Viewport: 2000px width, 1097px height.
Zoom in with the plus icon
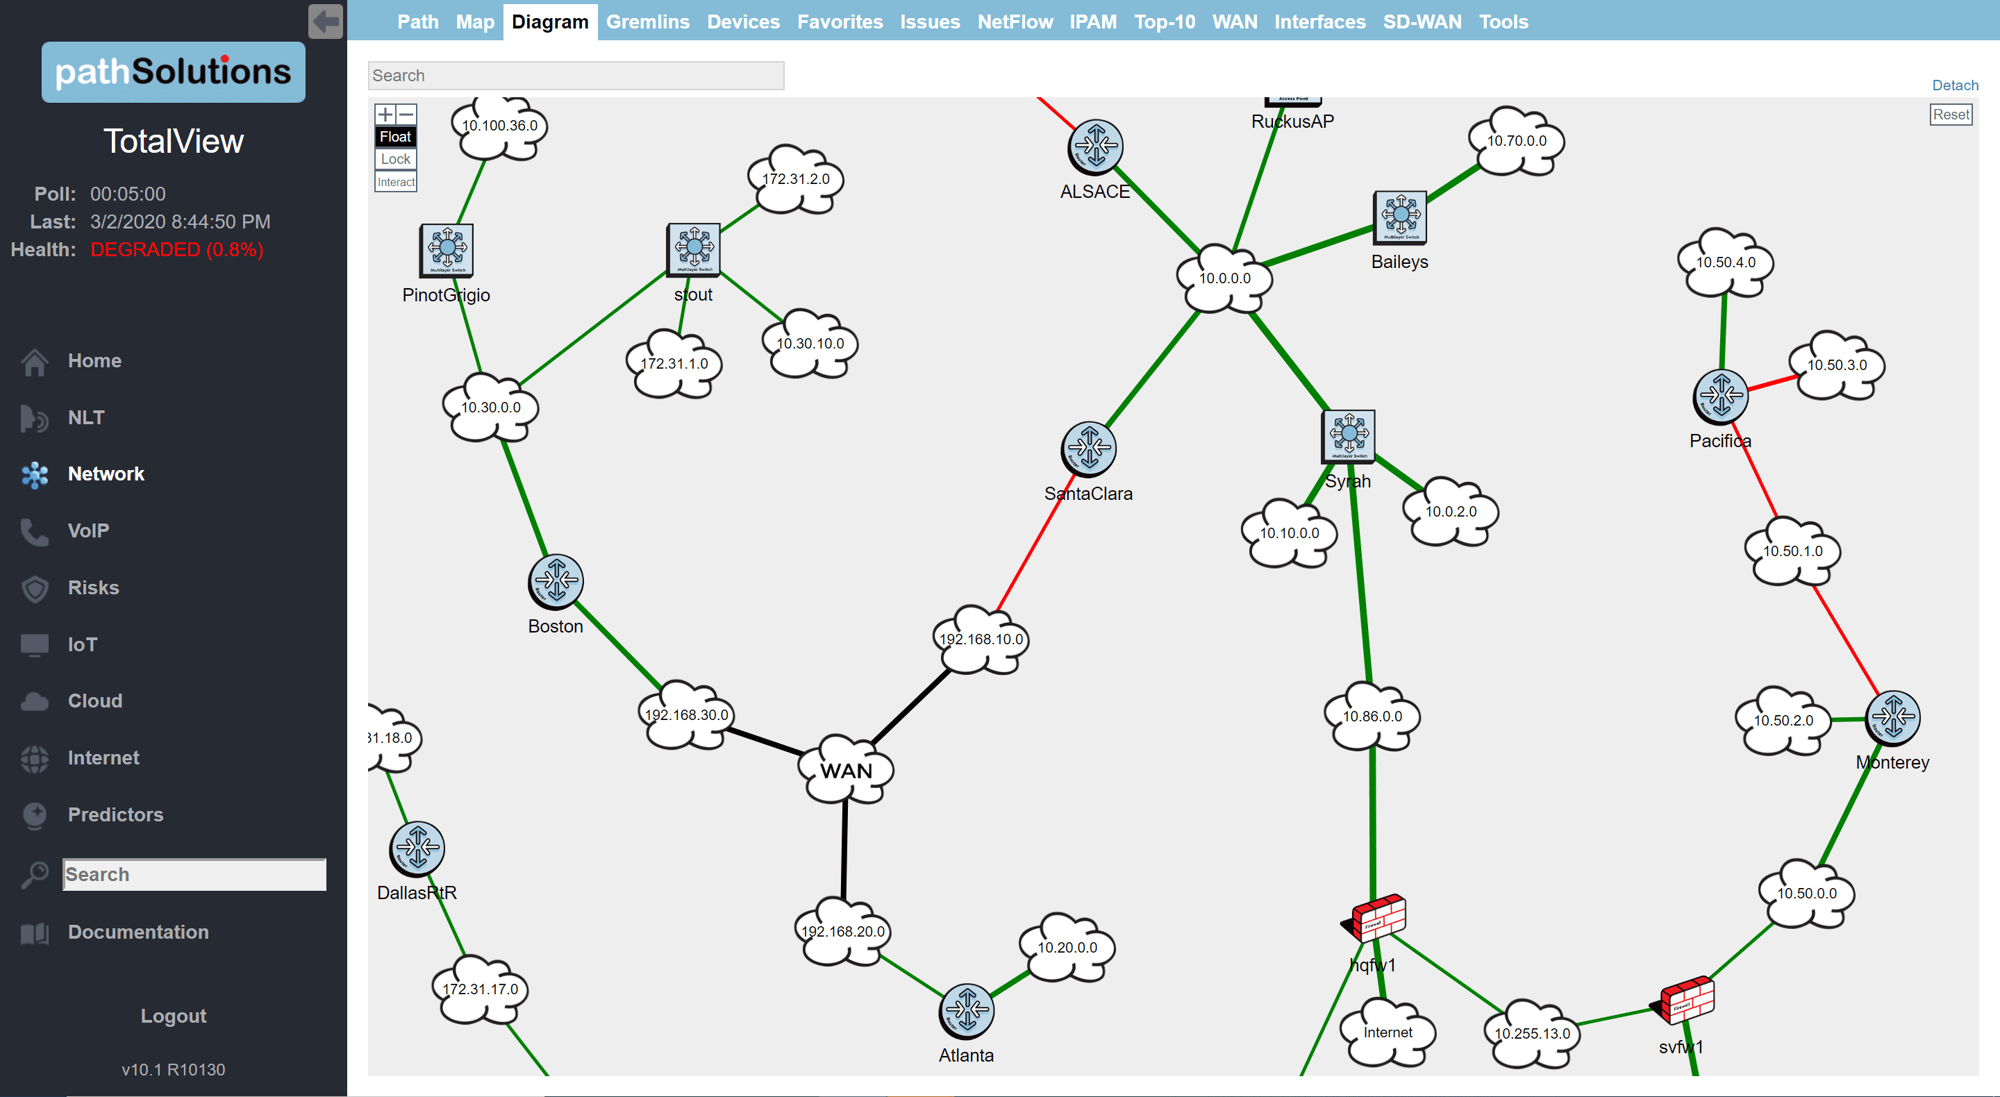click(x=385, y=114)
